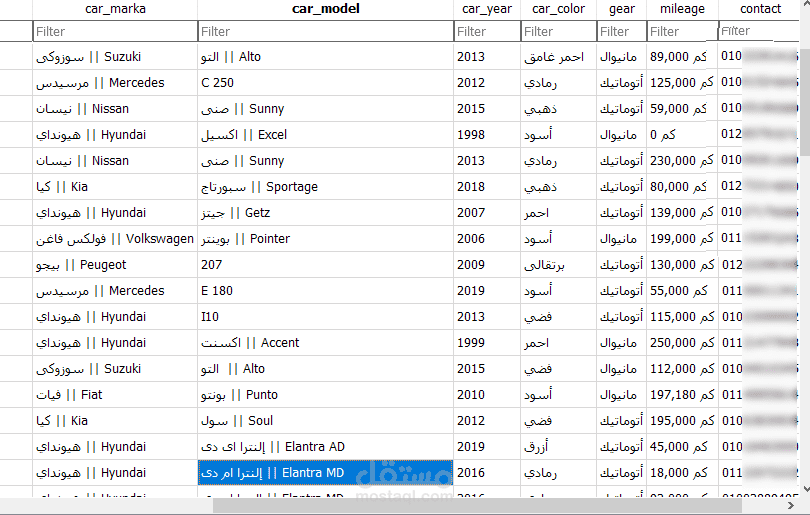
Task: Focus the gear Filter field
Action: click(x=621, y=32)
